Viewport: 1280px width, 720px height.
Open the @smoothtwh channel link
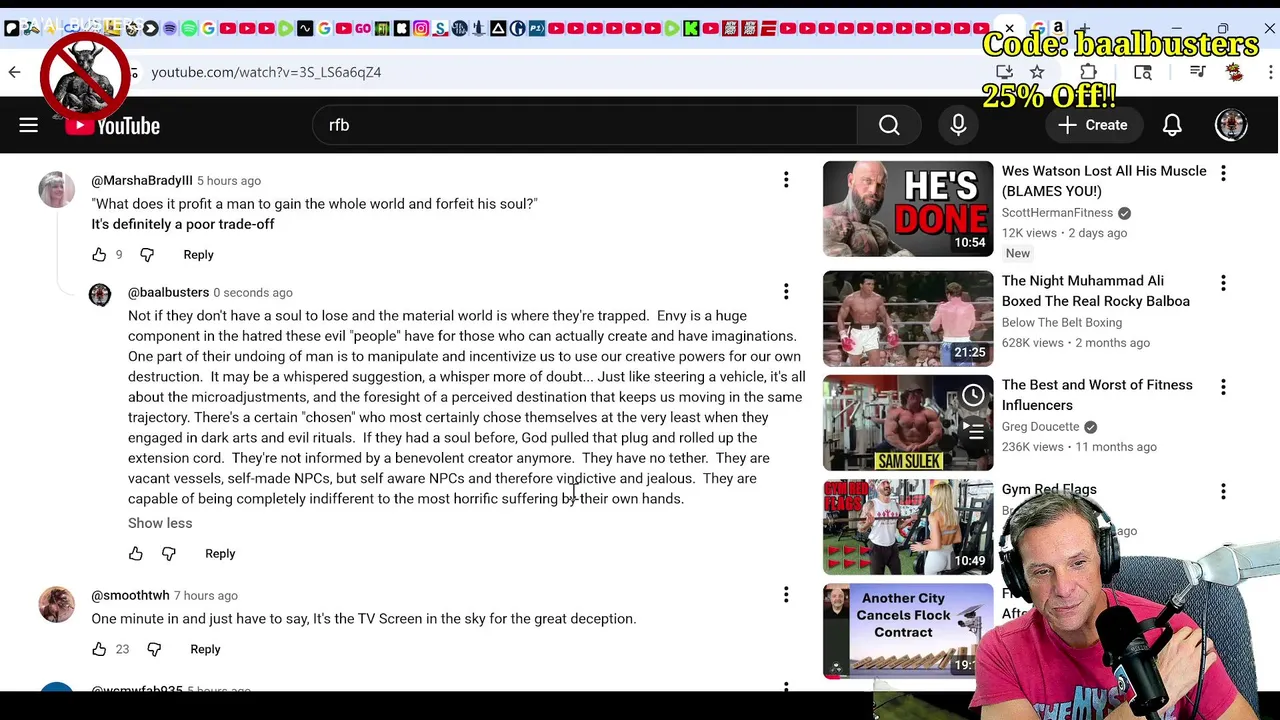(130, 595)
